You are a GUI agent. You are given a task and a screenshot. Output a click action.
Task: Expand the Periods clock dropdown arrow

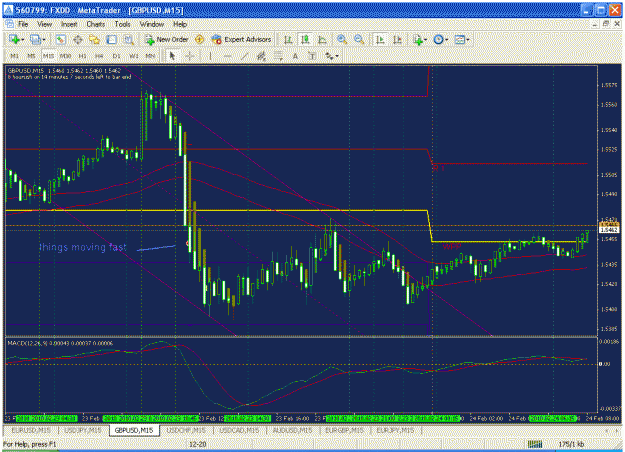447,39
